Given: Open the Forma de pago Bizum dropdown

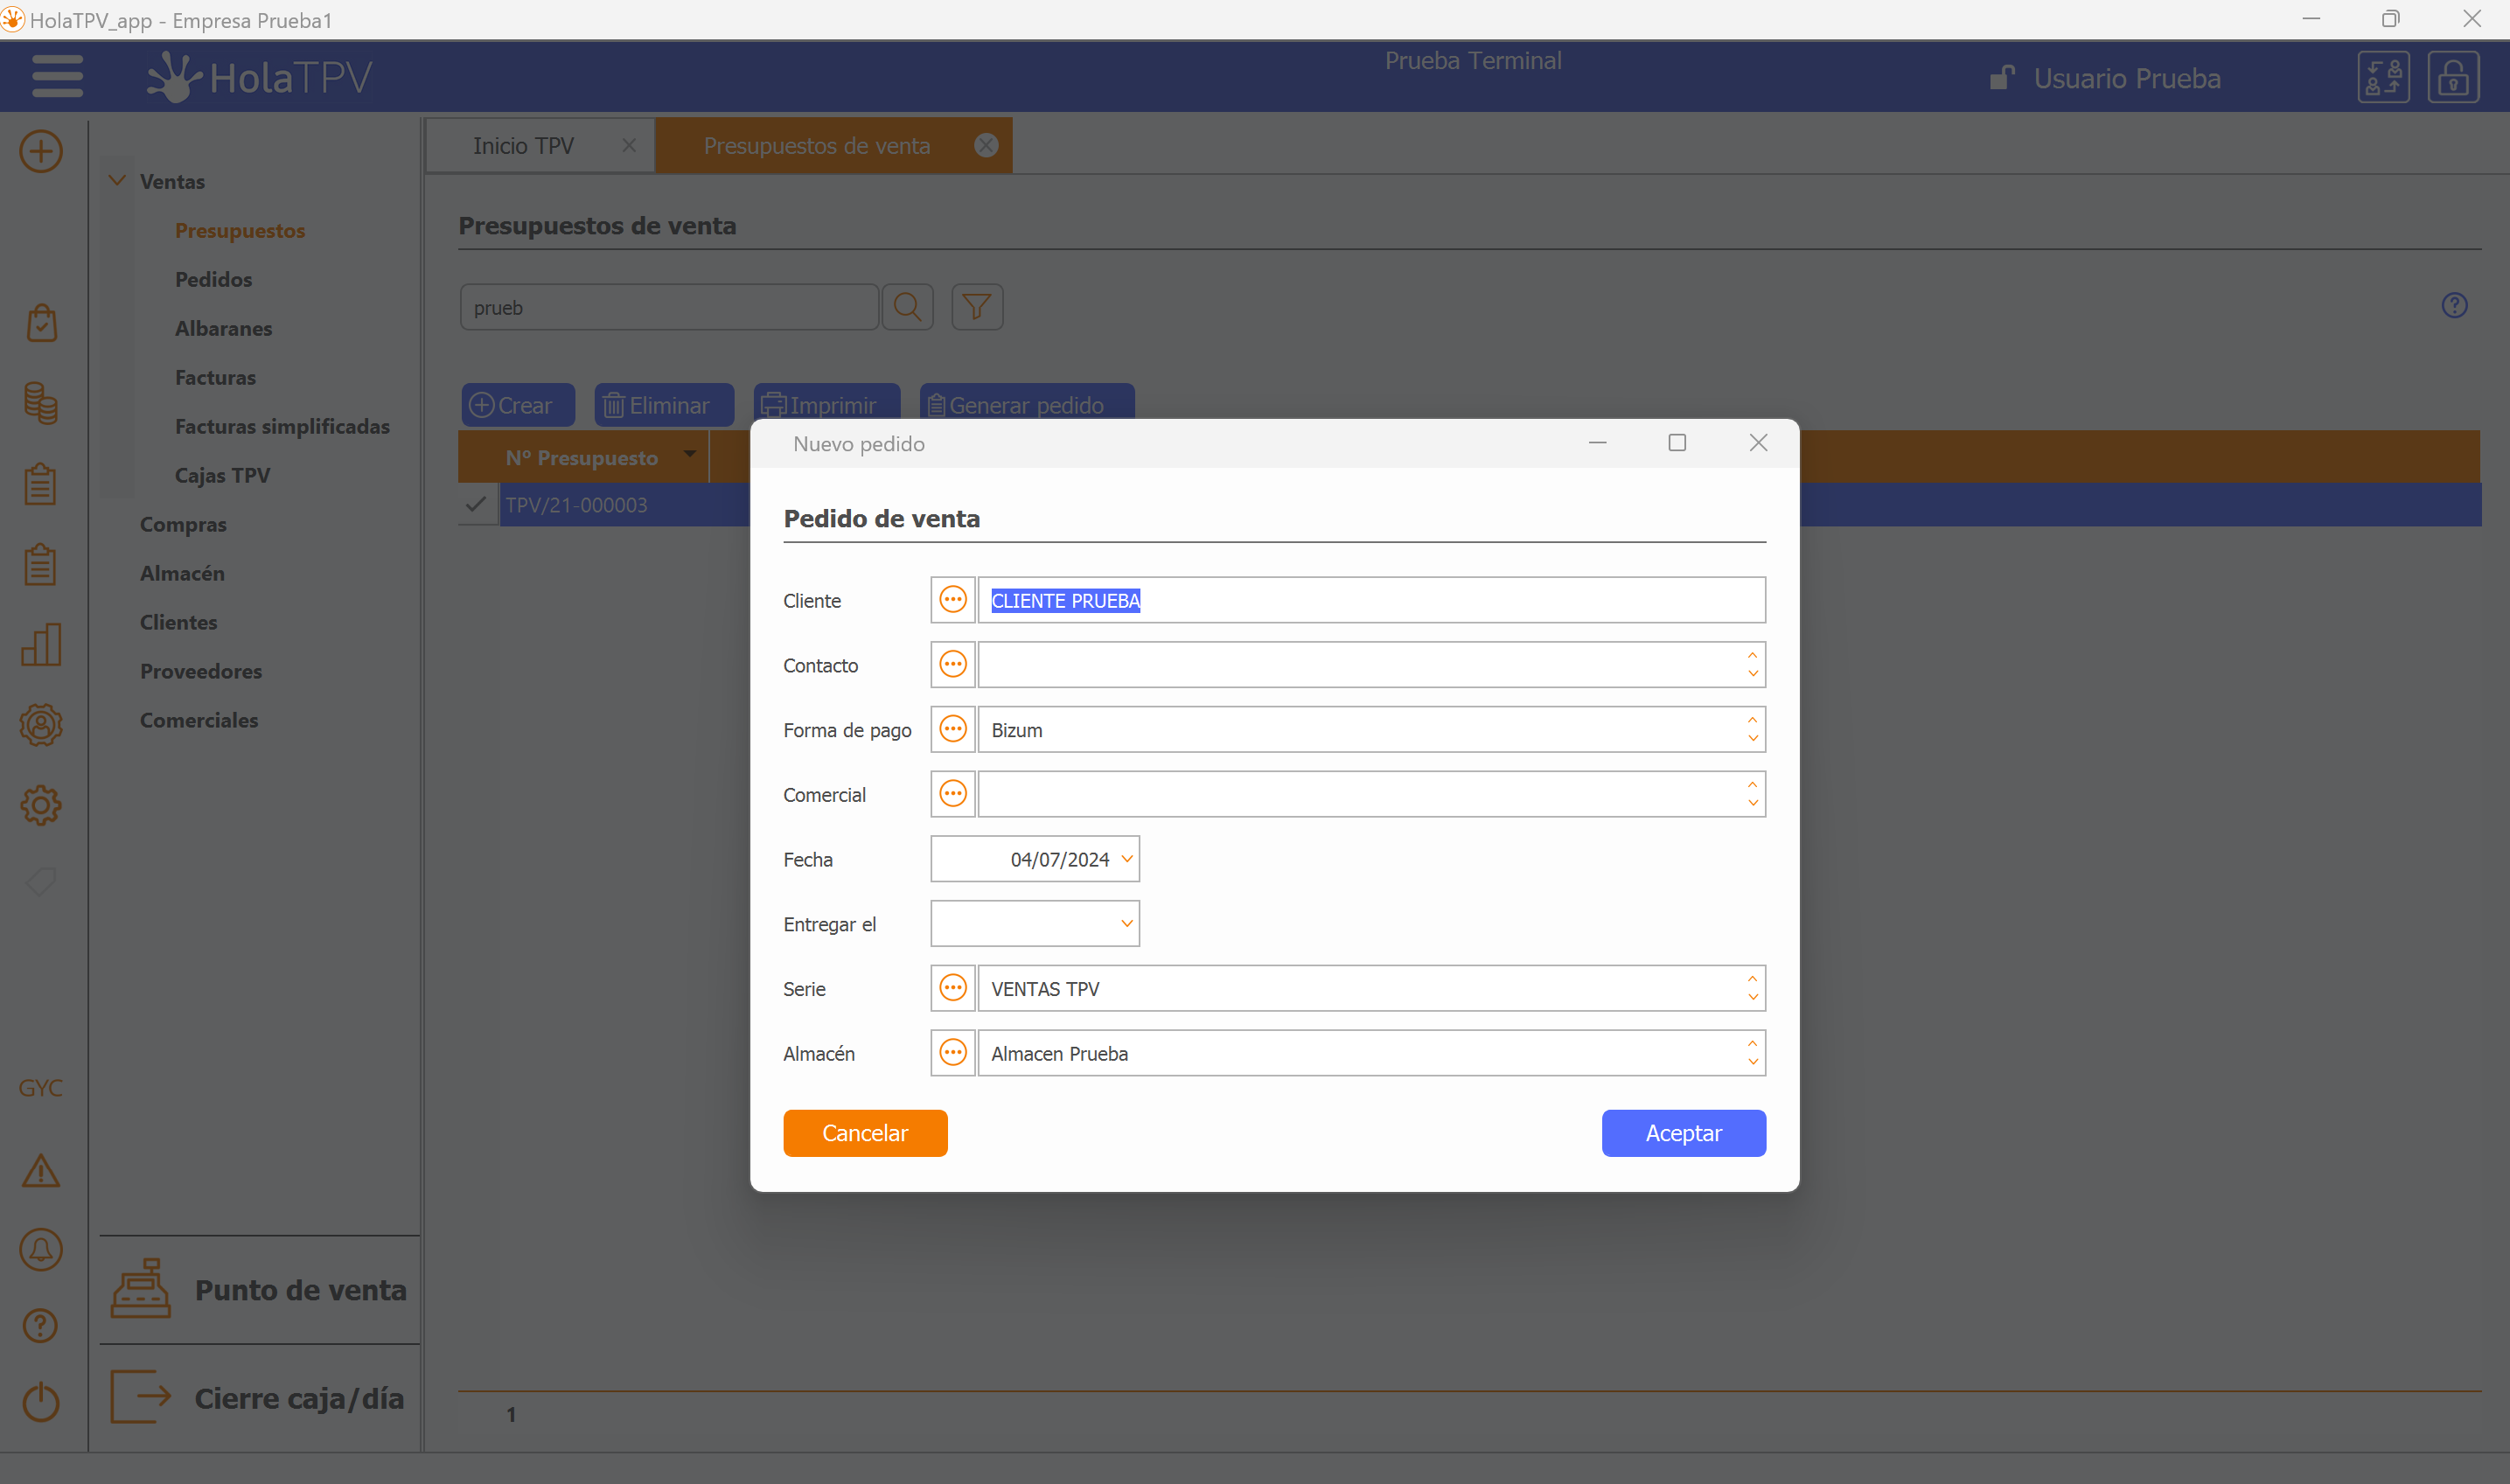Looking at the screenshot, I should click(1752, 729).
